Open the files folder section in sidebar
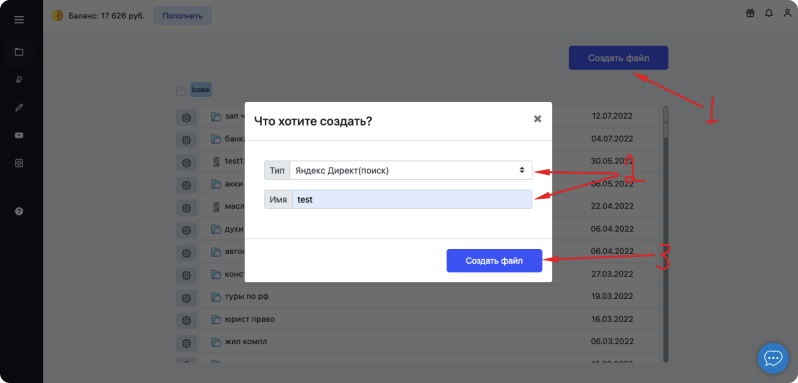798x383 pixels. coord(19,52)
